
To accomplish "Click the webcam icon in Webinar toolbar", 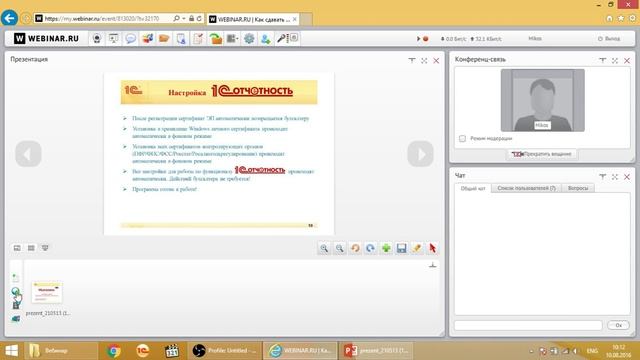I will [x=97, y=38].
